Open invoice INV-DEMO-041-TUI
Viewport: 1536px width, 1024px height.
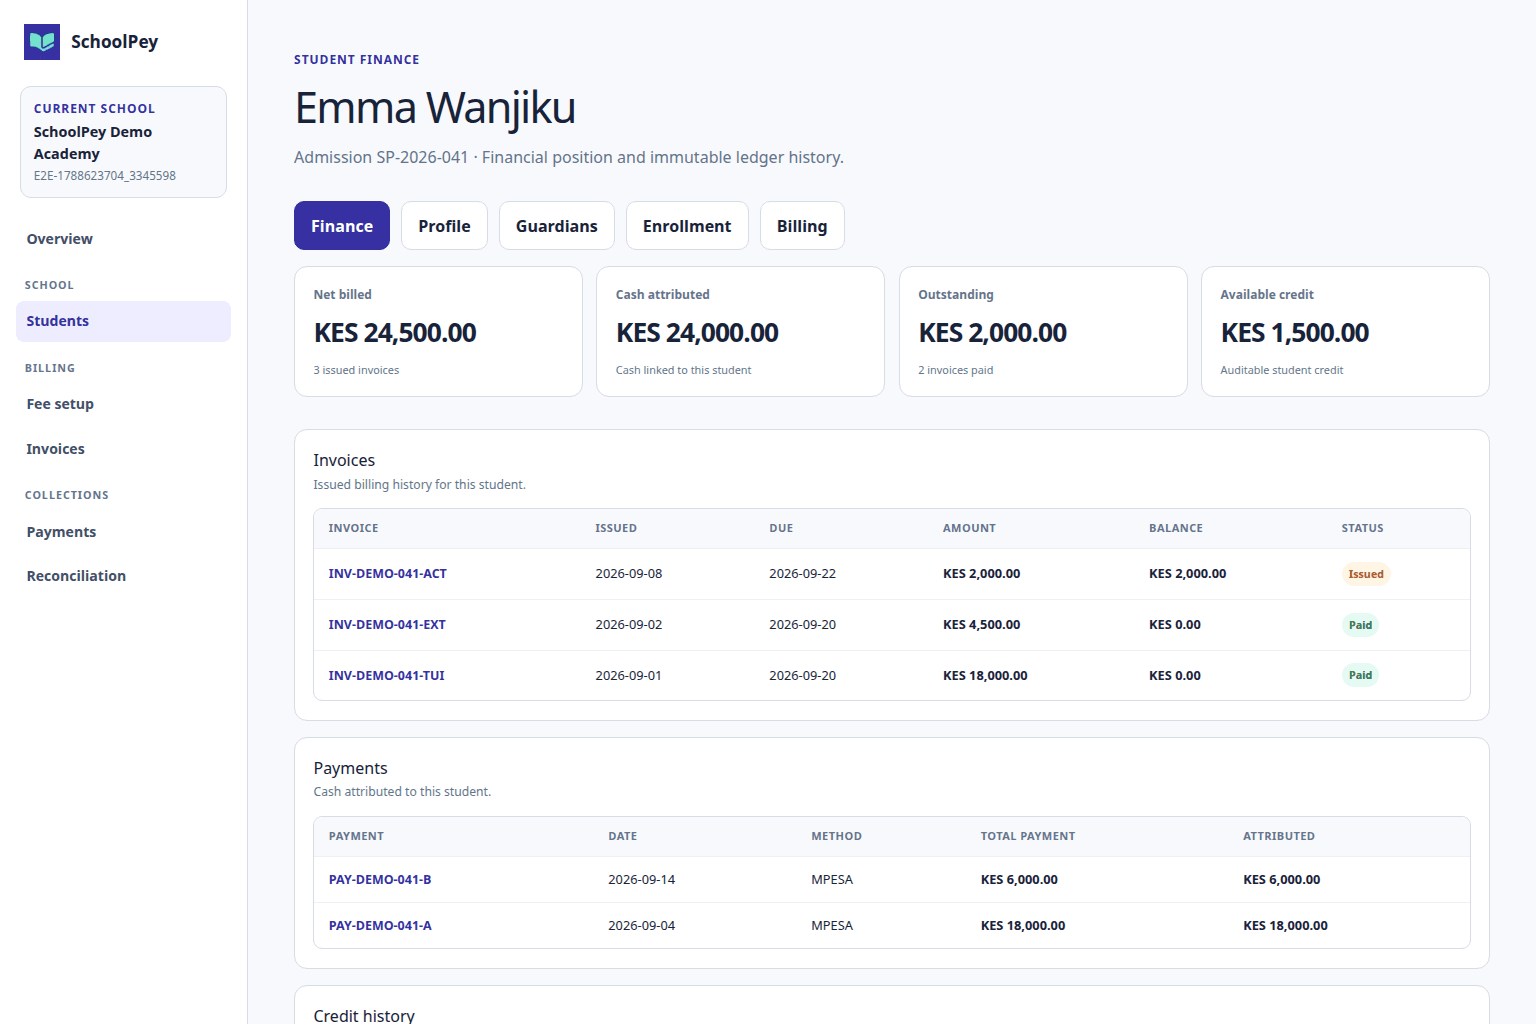pyautogui.click(x=387, y=676)
